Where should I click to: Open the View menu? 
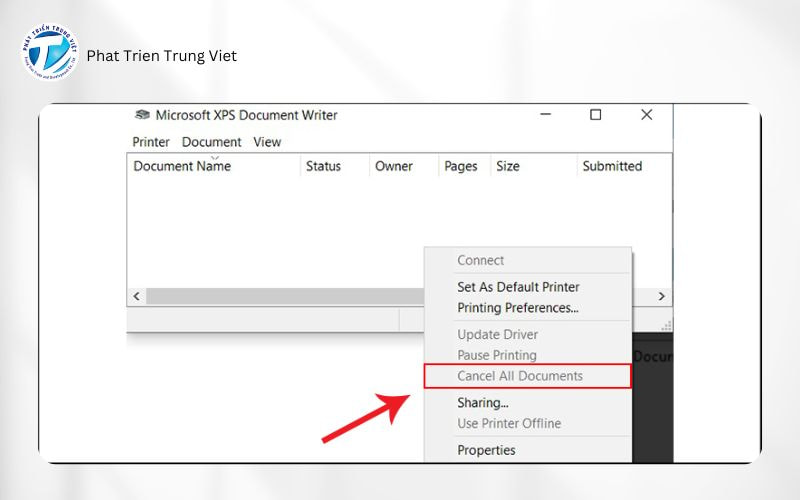tap(267, 142)
